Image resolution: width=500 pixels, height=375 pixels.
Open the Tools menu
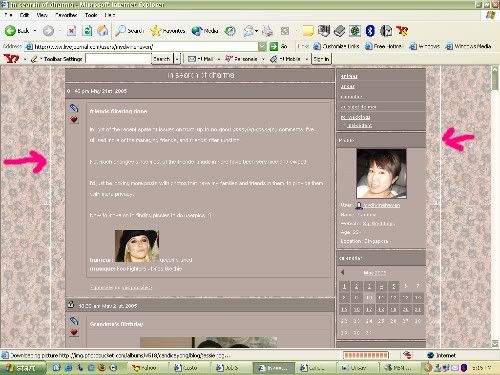click(91, 15)
